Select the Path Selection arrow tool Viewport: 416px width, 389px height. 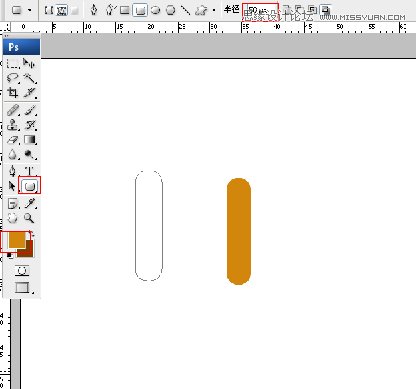(12, 186)
